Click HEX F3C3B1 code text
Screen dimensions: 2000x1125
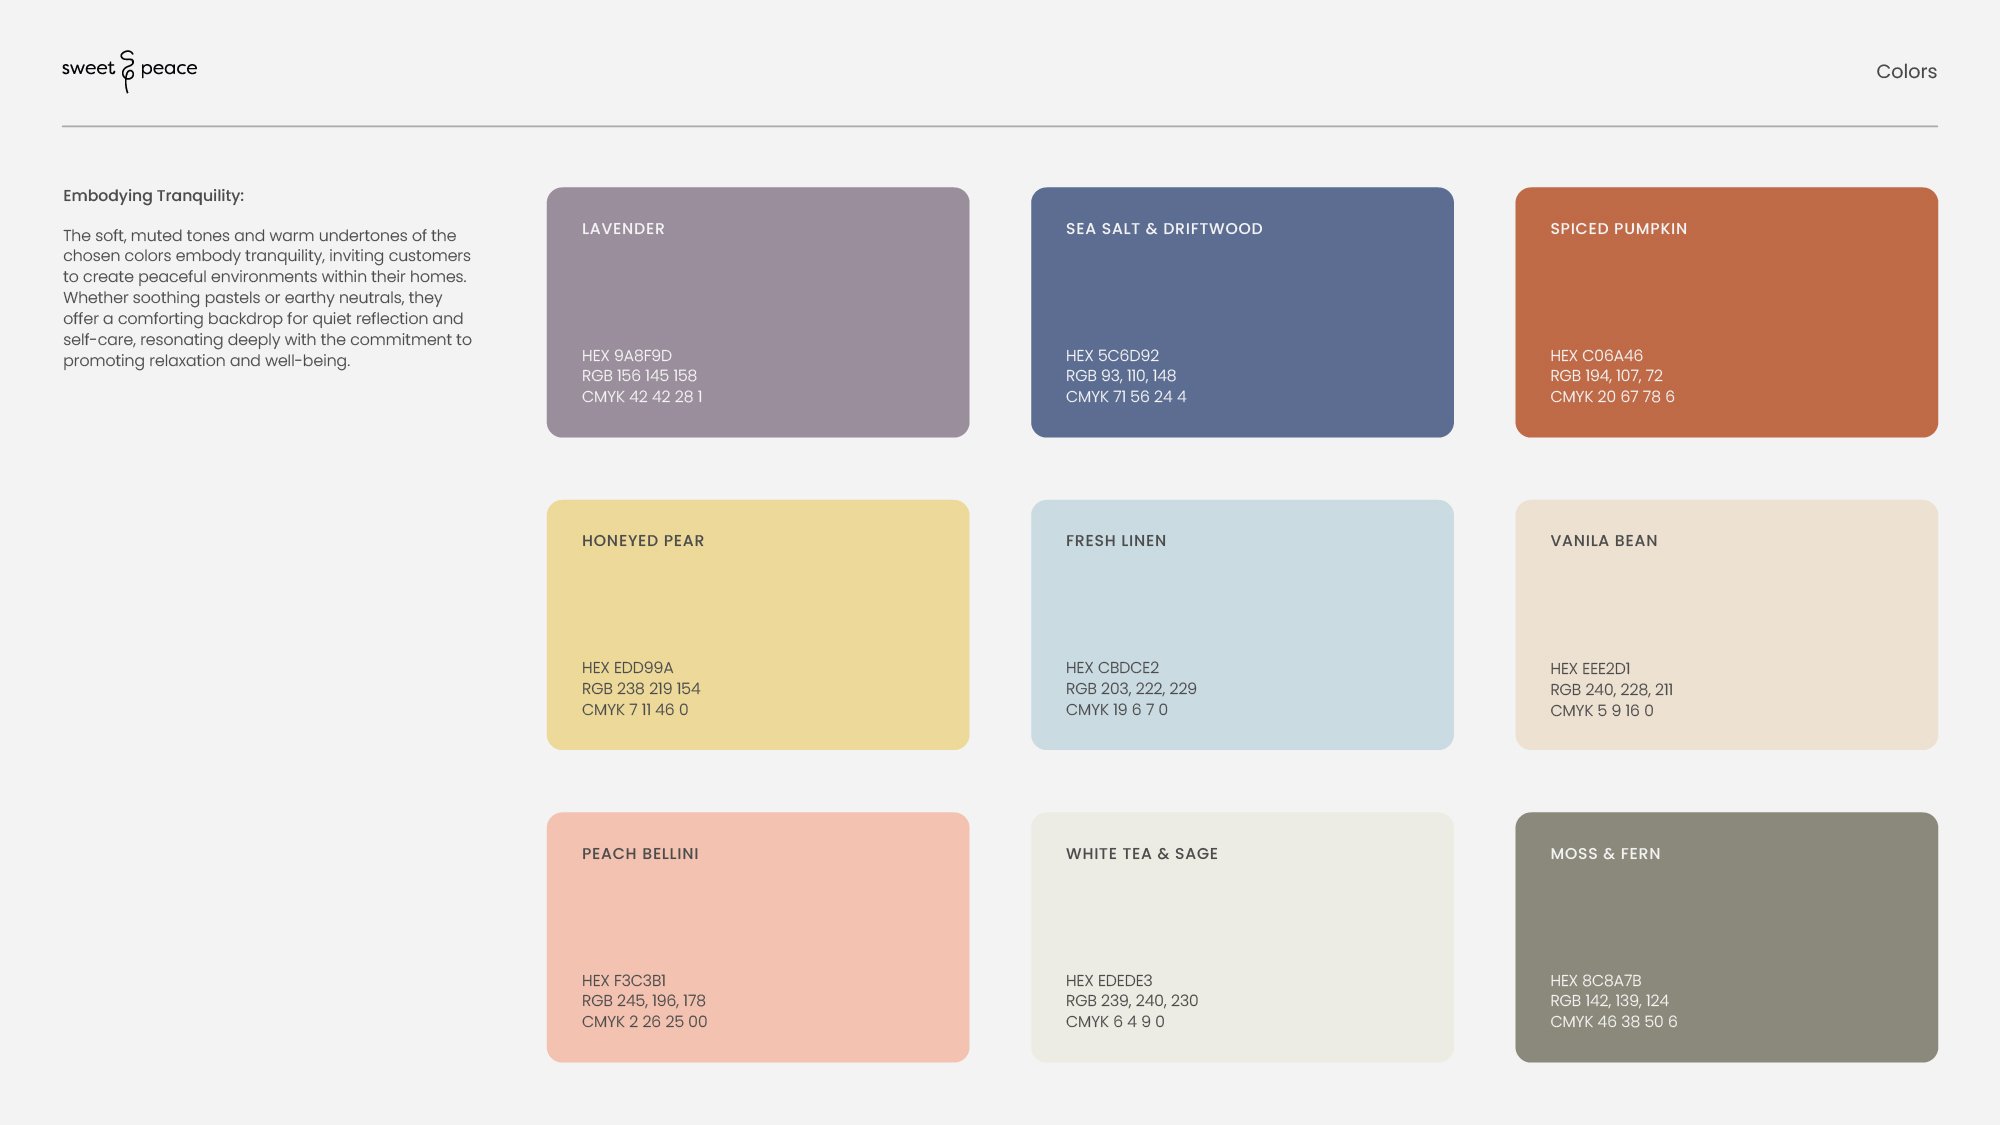623,981
